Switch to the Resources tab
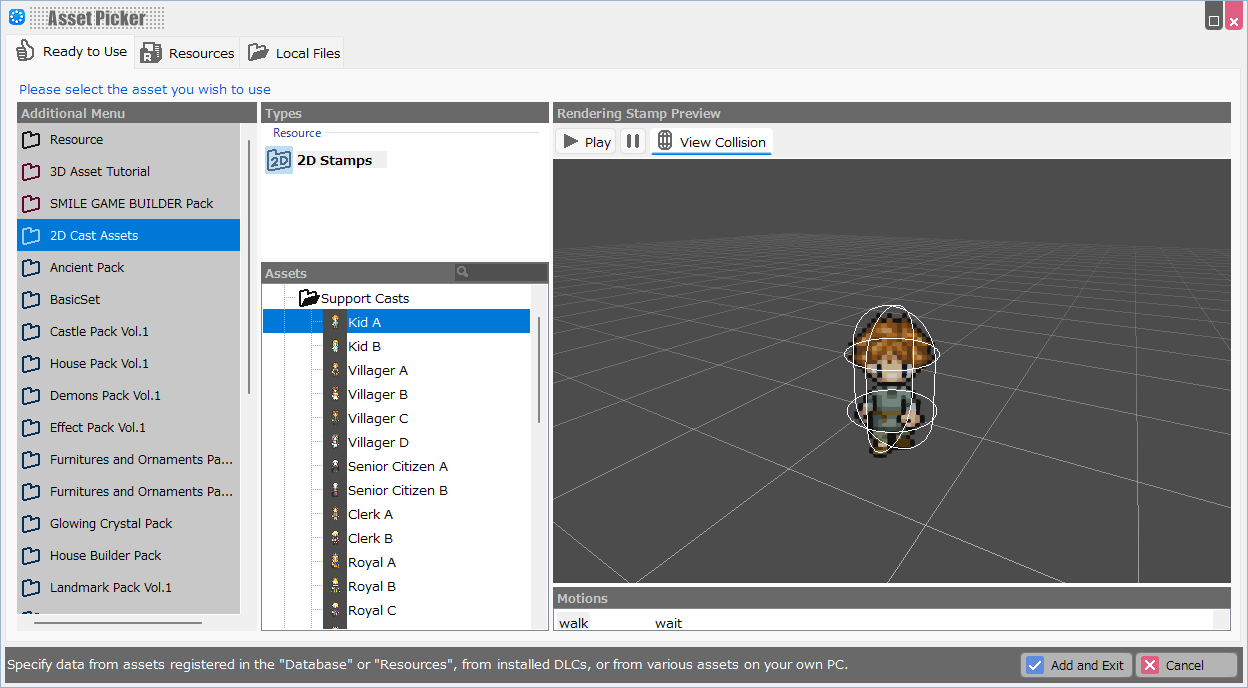Image resolution: width=1248 pixels, height=688 pixels. [x=188, y=53]
